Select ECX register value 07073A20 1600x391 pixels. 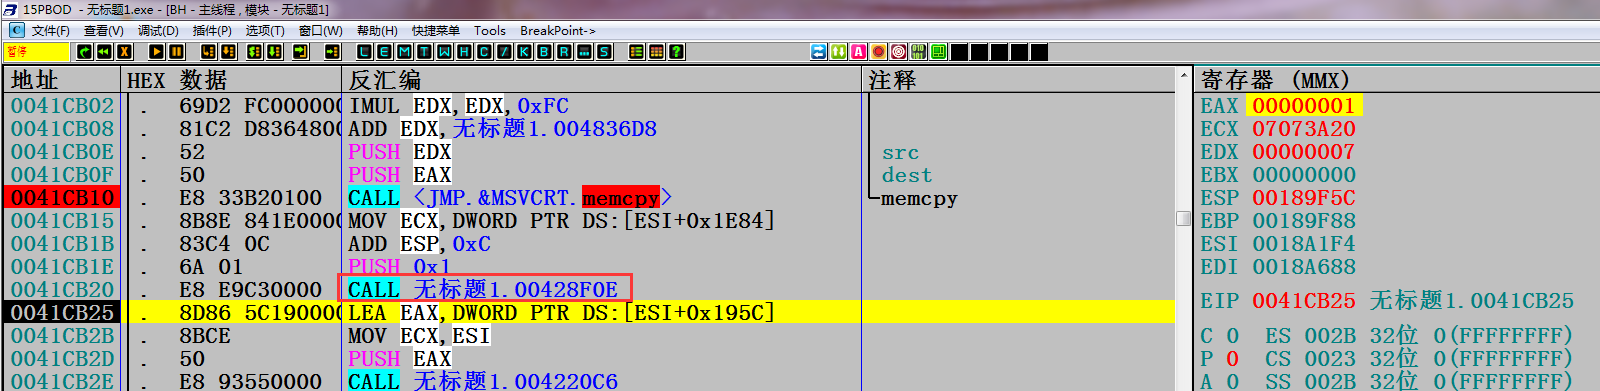1303,129
